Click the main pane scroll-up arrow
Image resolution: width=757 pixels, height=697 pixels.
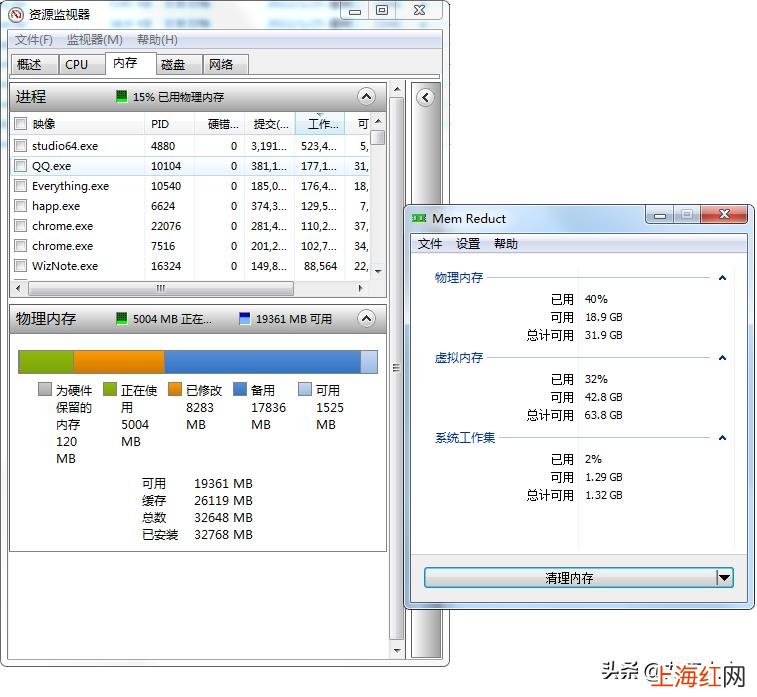(x=396, y=89)
